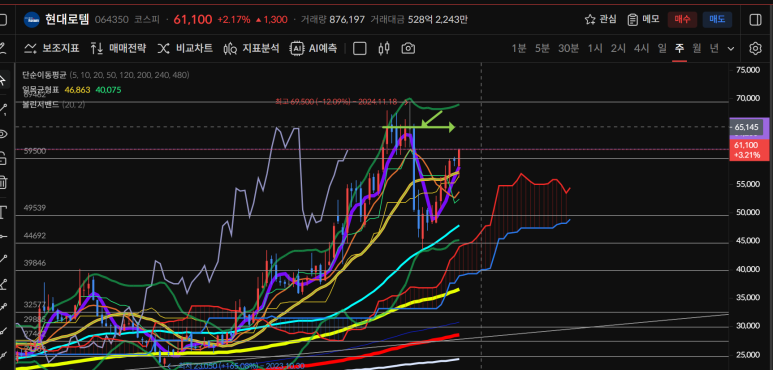Switch to 5분 timeframe
This screenshot has height=370, width=773.
(x=542, y=48)
